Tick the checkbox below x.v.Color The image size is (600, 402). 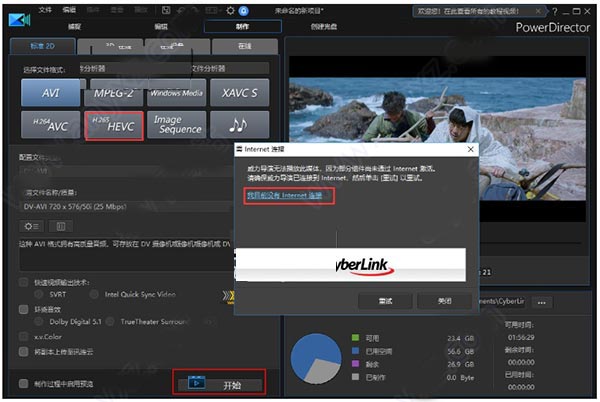(x=24, y=352)
